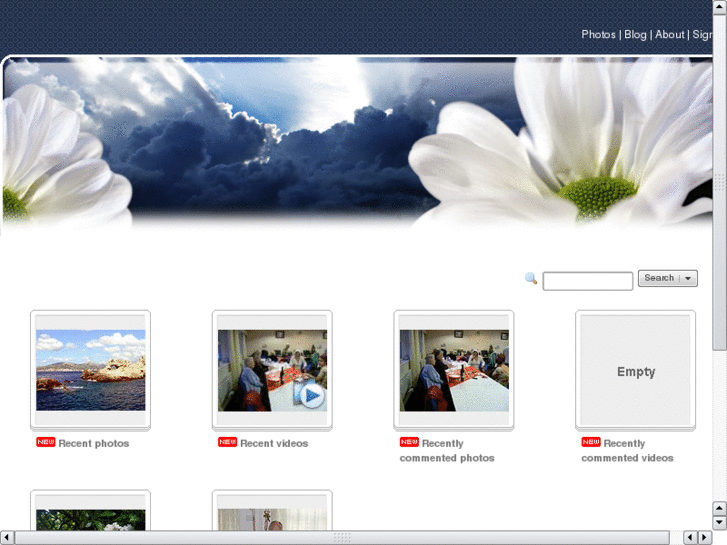Open the Blog link in header

635,35
